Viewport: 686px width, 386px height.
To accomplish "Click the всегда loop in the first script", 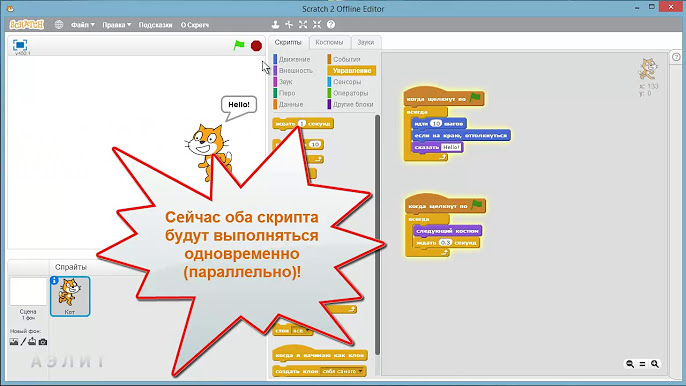I will 418,112.
